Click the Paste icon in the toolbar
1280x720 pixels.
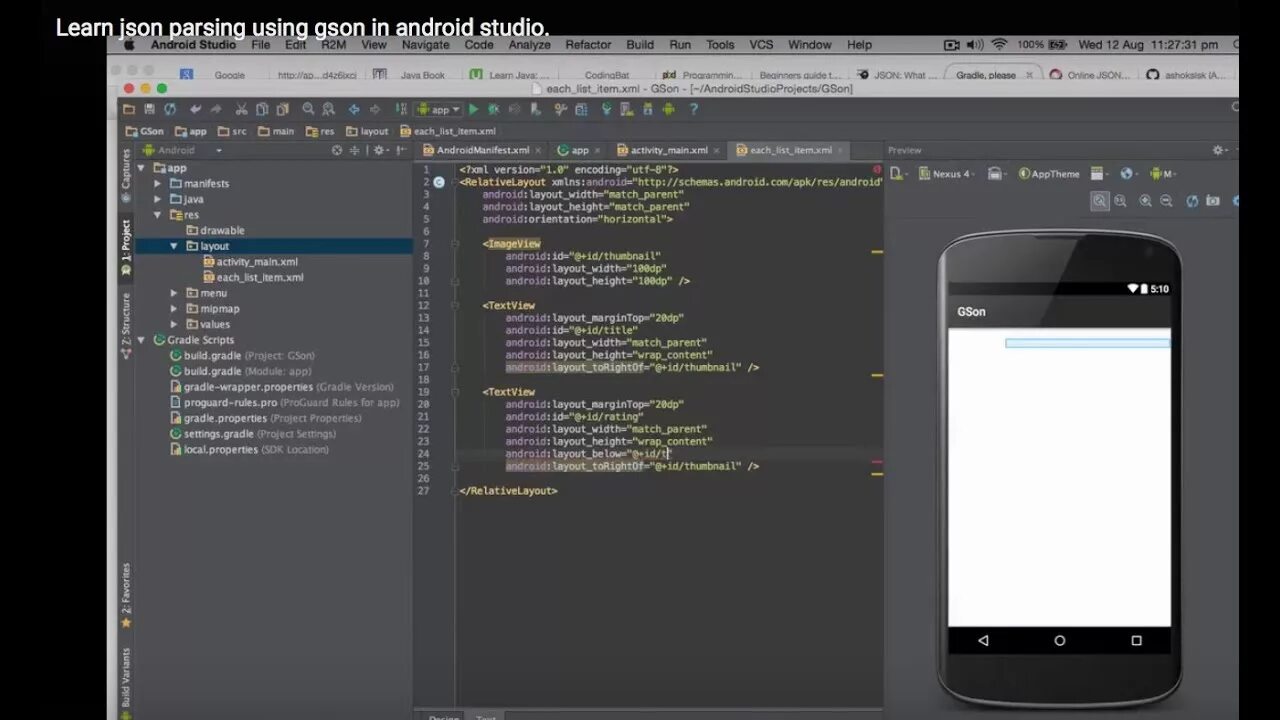283,109
